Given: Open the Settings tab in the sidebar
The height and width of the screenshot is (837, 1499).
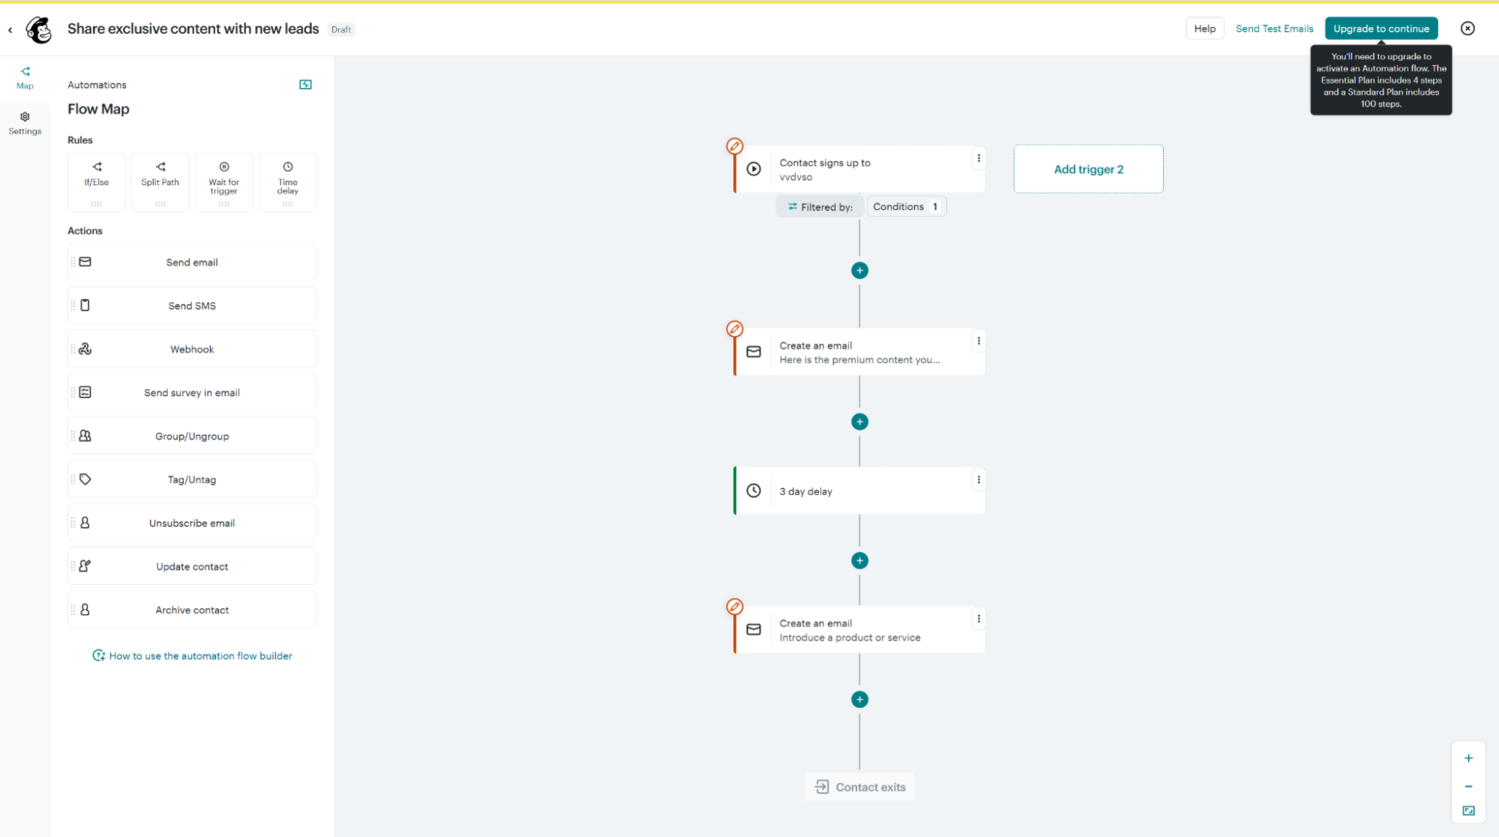Looking at the screenshot, I should coord(24,123).
